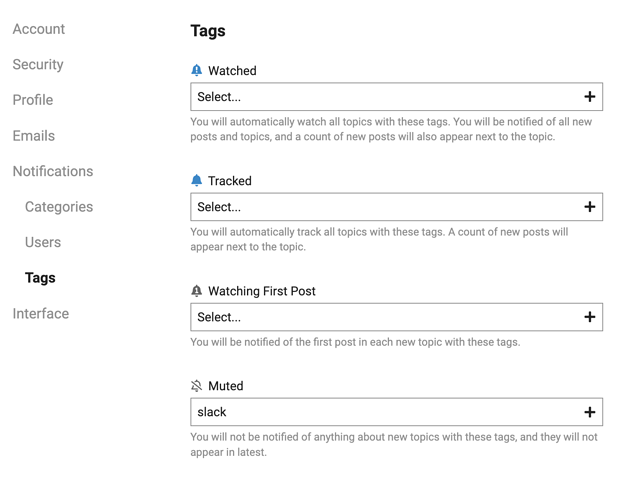Viewport: 637px width, 500px height.
Task: Navigate to the Interface section
Action: [x=41, y=314]
